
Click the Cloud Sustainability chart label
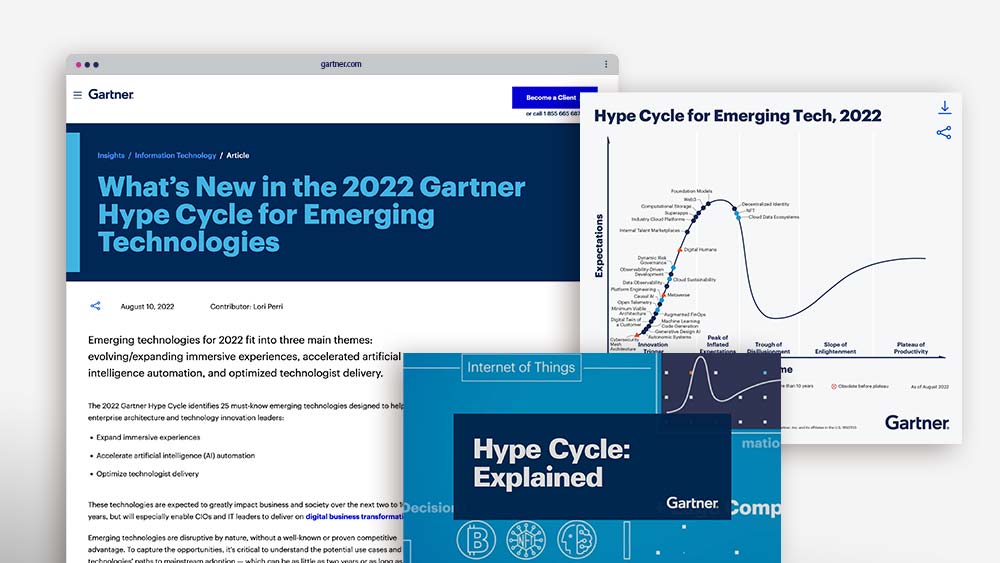point(695,279)
